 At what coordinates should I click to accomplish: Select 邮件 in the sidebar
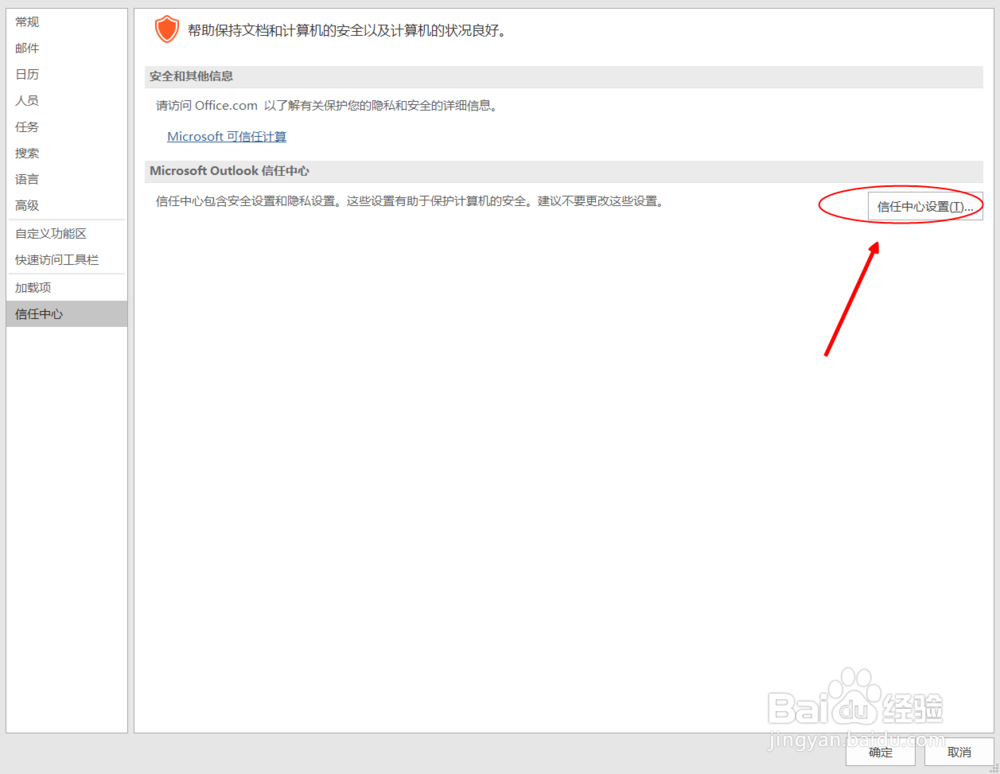(66, 48)
